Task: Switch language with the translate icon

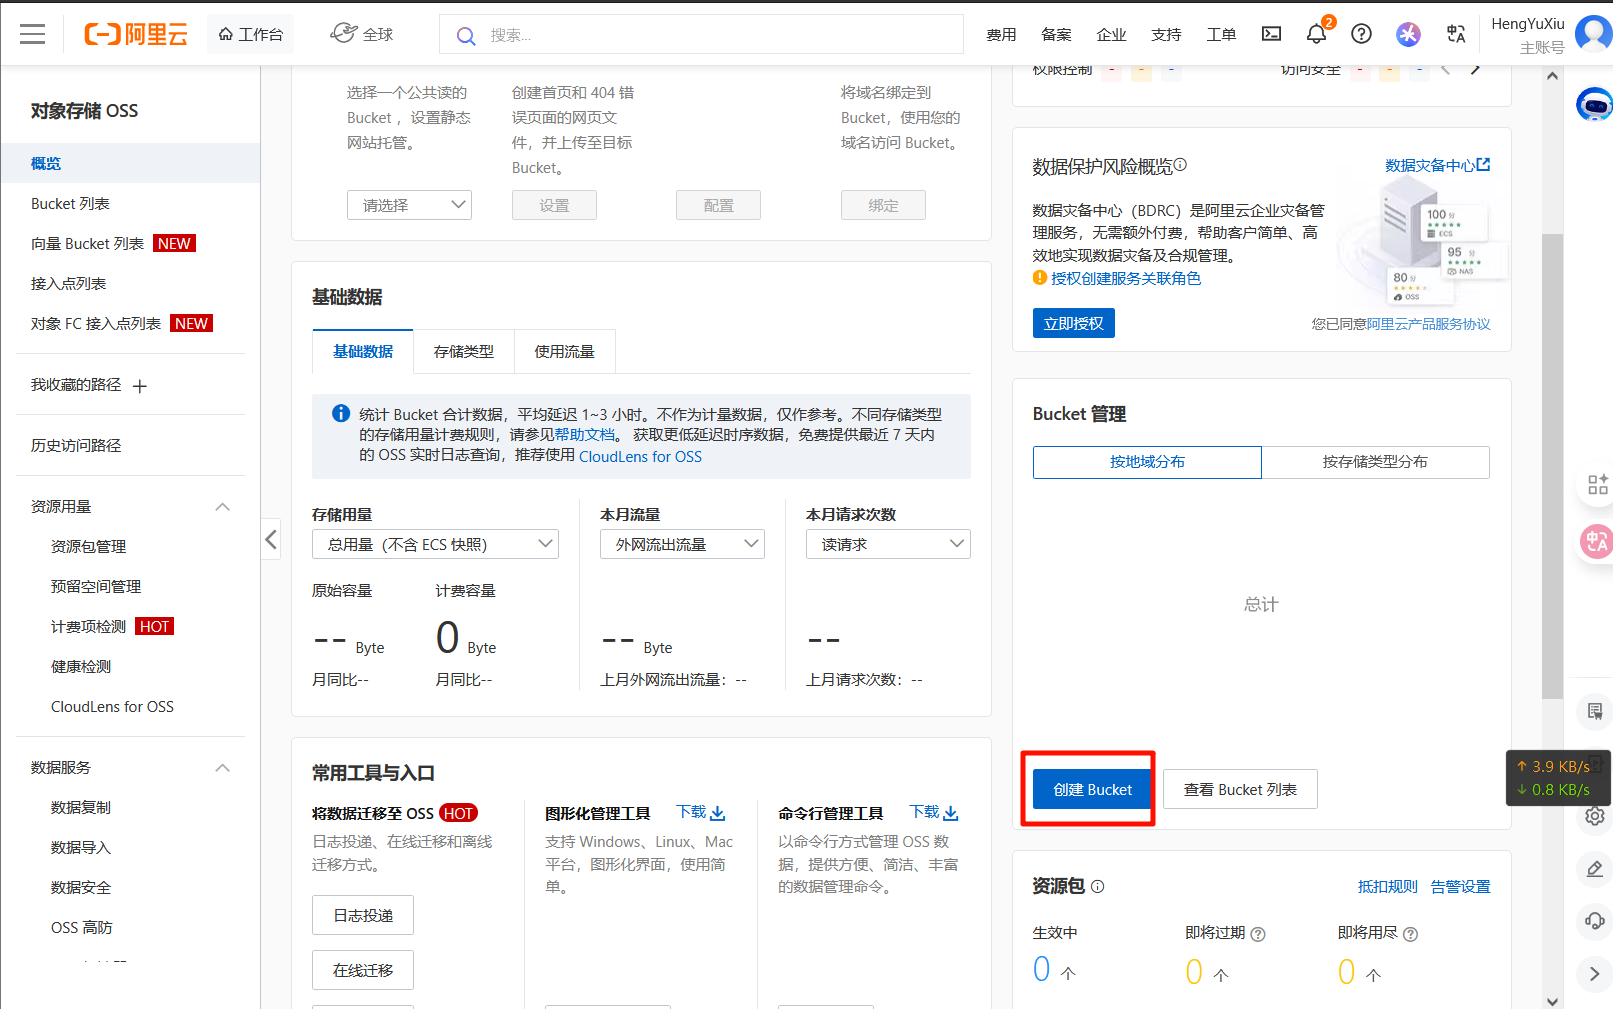Action: coord(1456,34)
